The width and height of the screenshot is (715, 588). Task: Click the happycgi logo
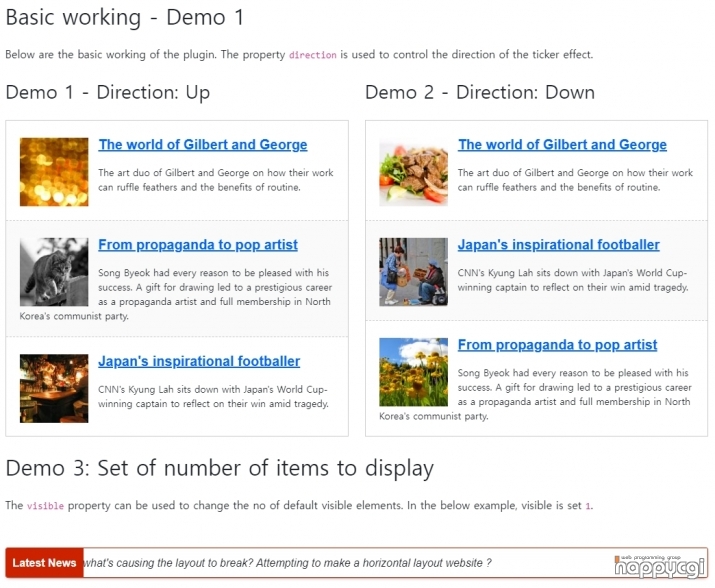coord(659,566)
